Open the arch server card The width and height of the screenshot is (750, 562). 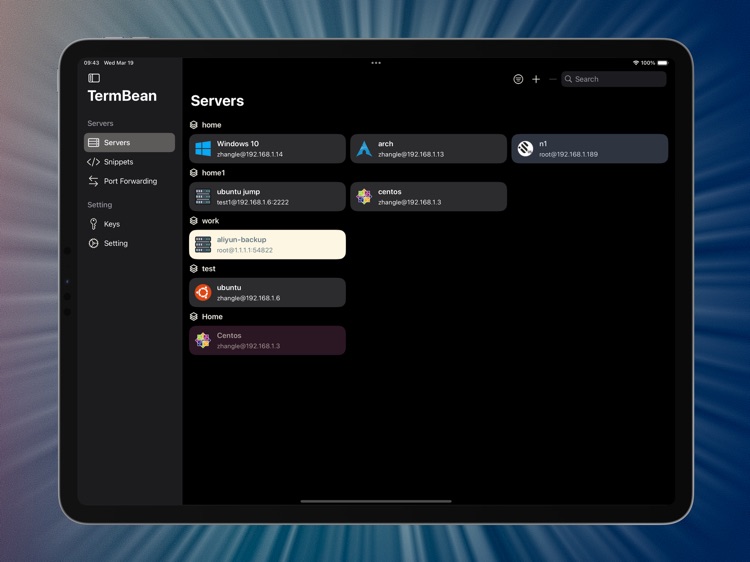pos(429,149)
